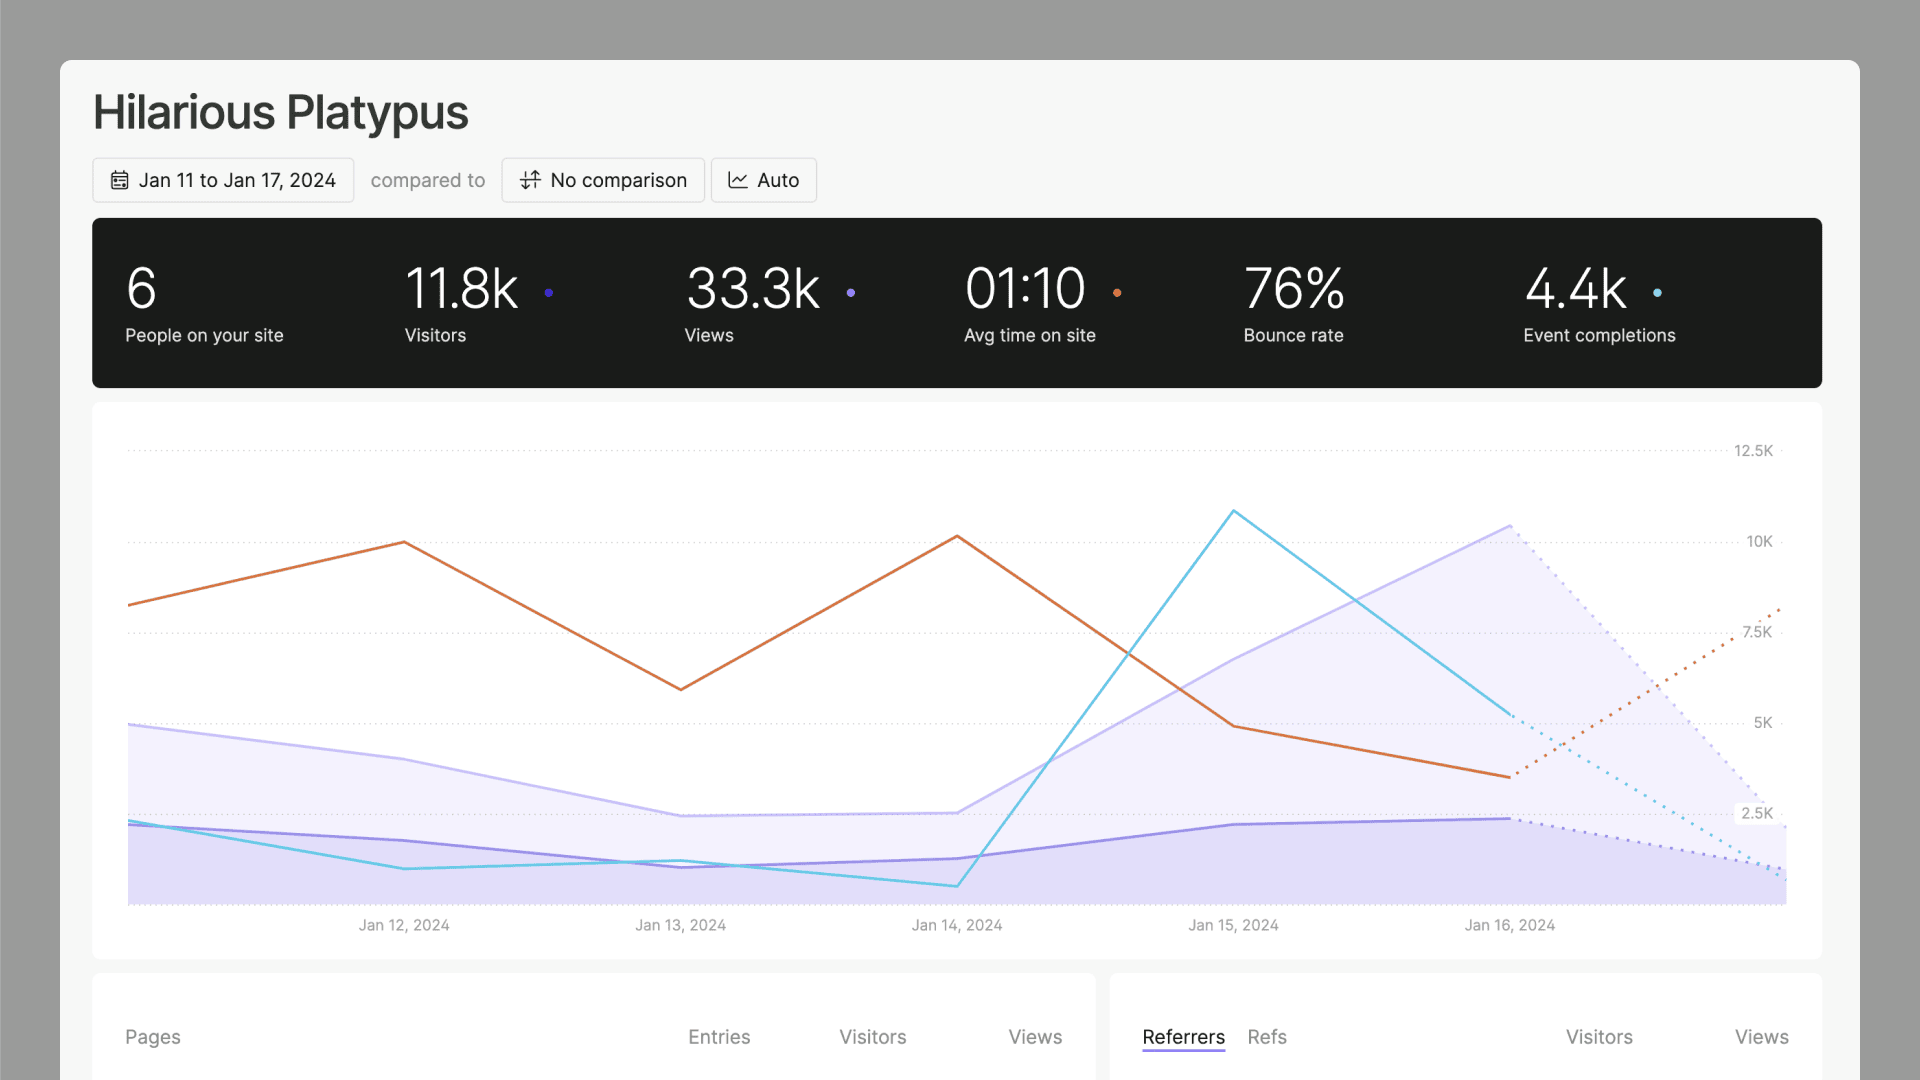Click the purple dot beside the Visitors stat
Image resolution: width=1920 pixels, height=1080 pixels.
click(x=550, y=293)
